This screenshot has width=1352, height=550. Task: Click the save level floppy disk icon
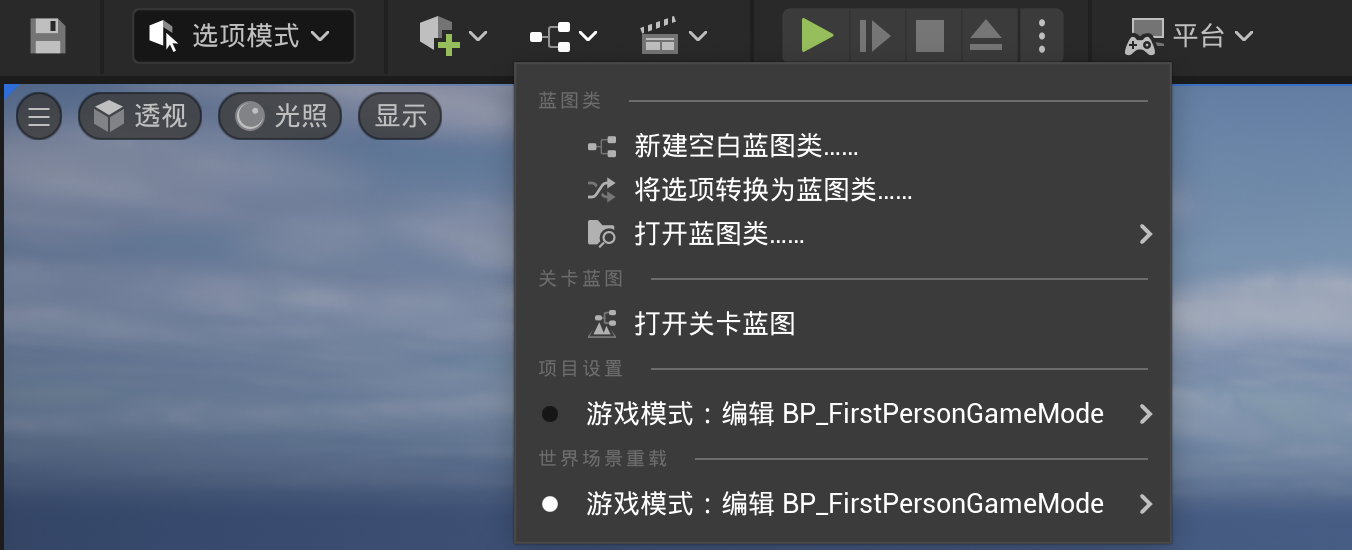[x=47, y=37]
